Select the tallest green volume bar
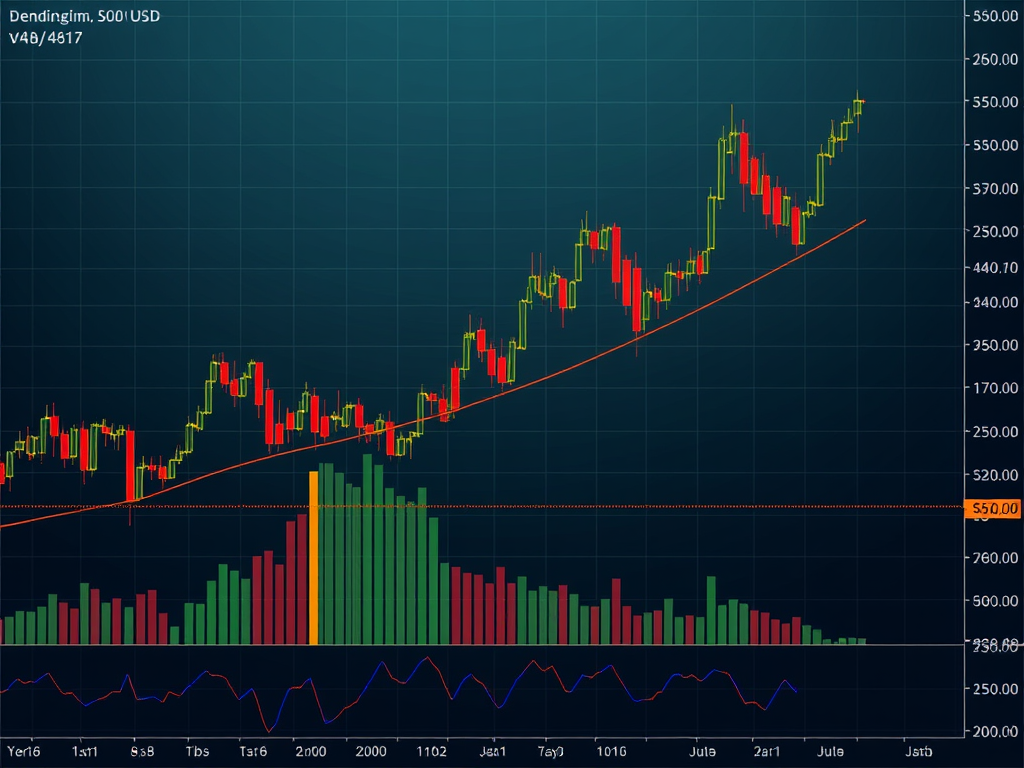 pos(367,550)
